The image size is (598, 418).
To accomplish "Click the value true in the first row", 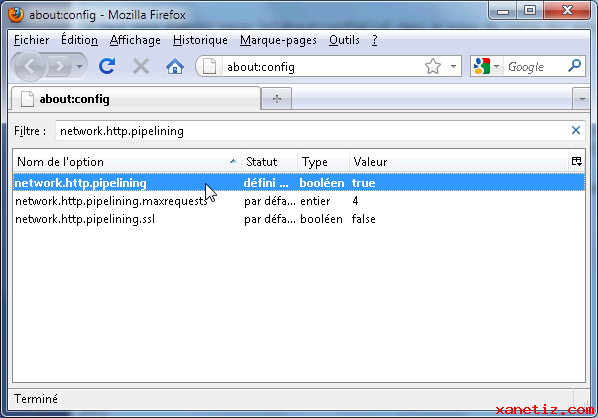I will point(363,183).
